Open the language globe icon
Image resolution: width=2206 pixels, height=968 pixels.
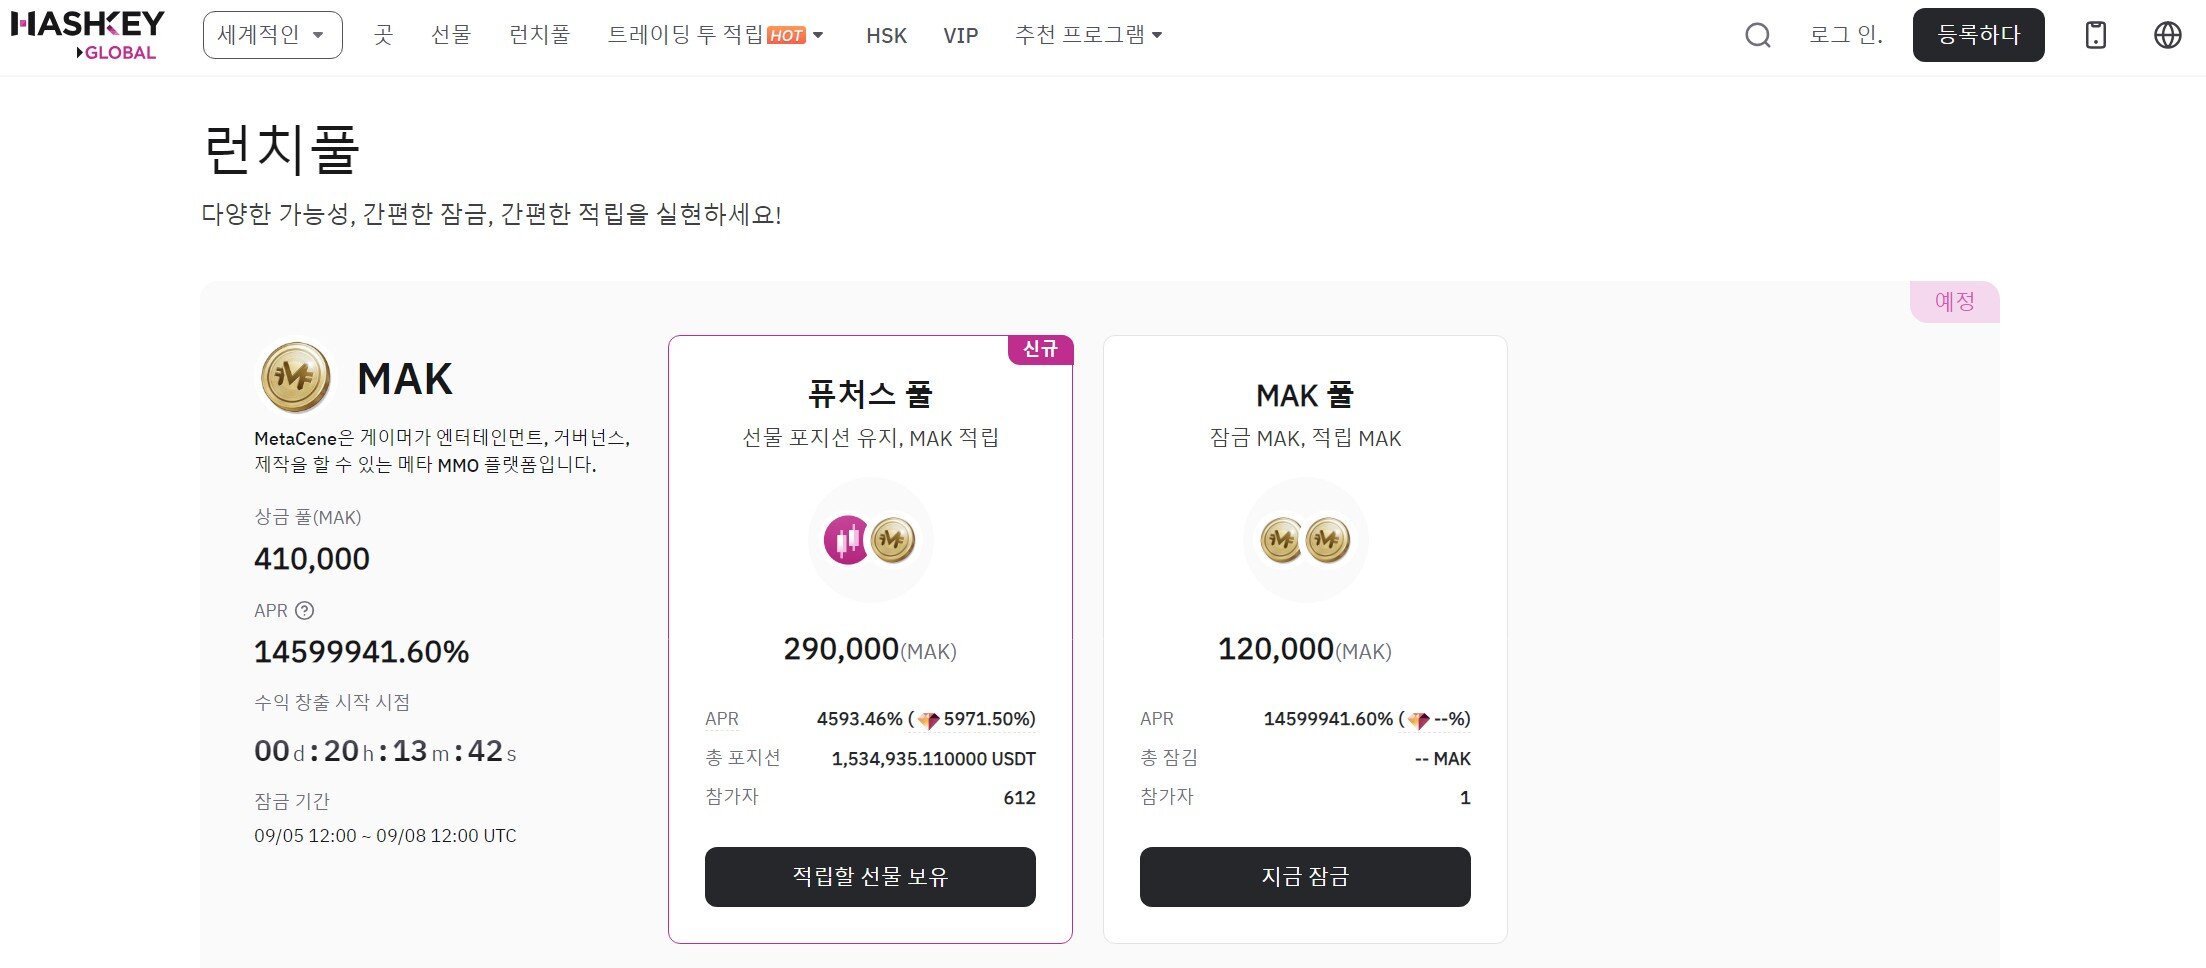(2168, 35)
